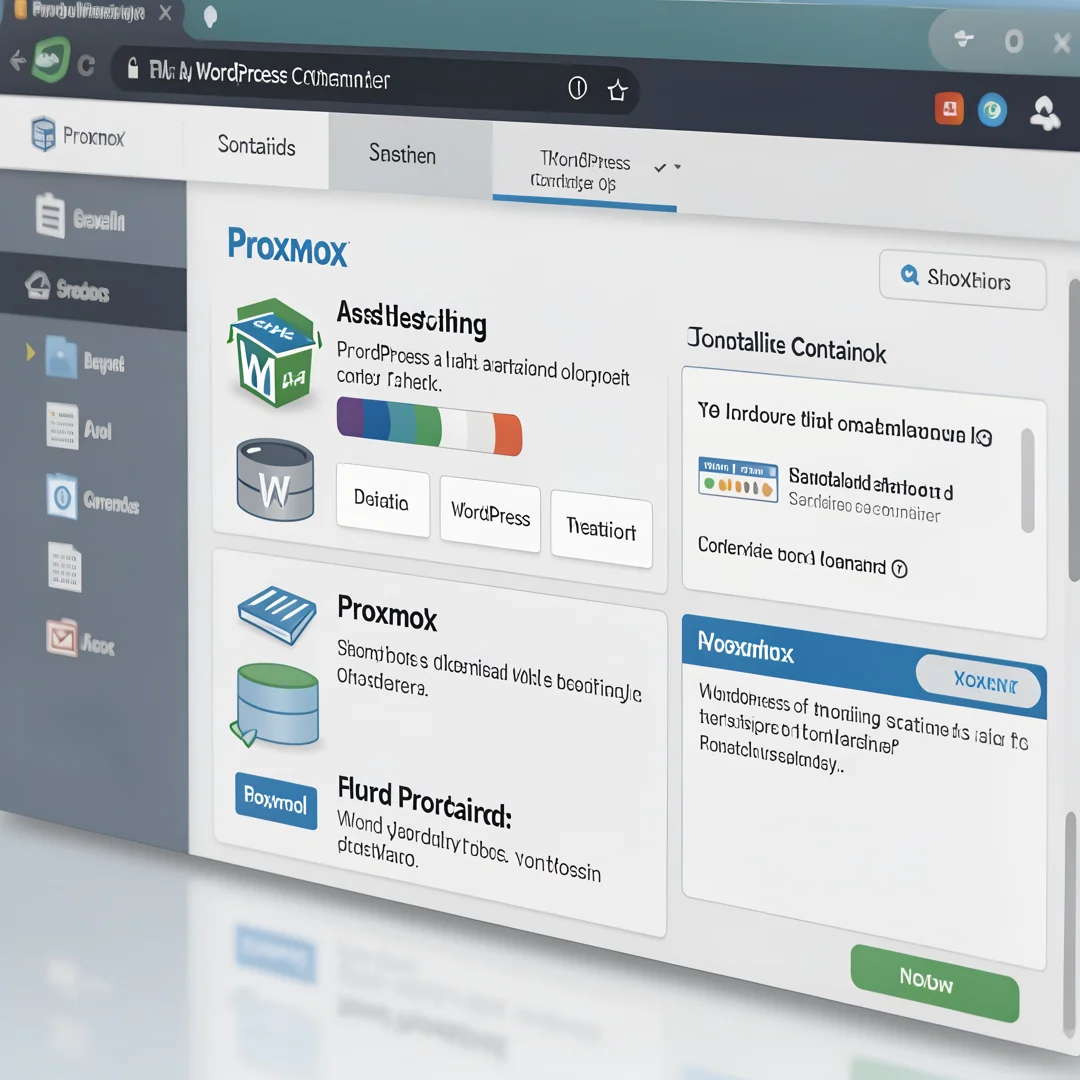The image size is (1080, 1080).
Task: Click the WordPress Container address bar
Action: pos(374,79)
